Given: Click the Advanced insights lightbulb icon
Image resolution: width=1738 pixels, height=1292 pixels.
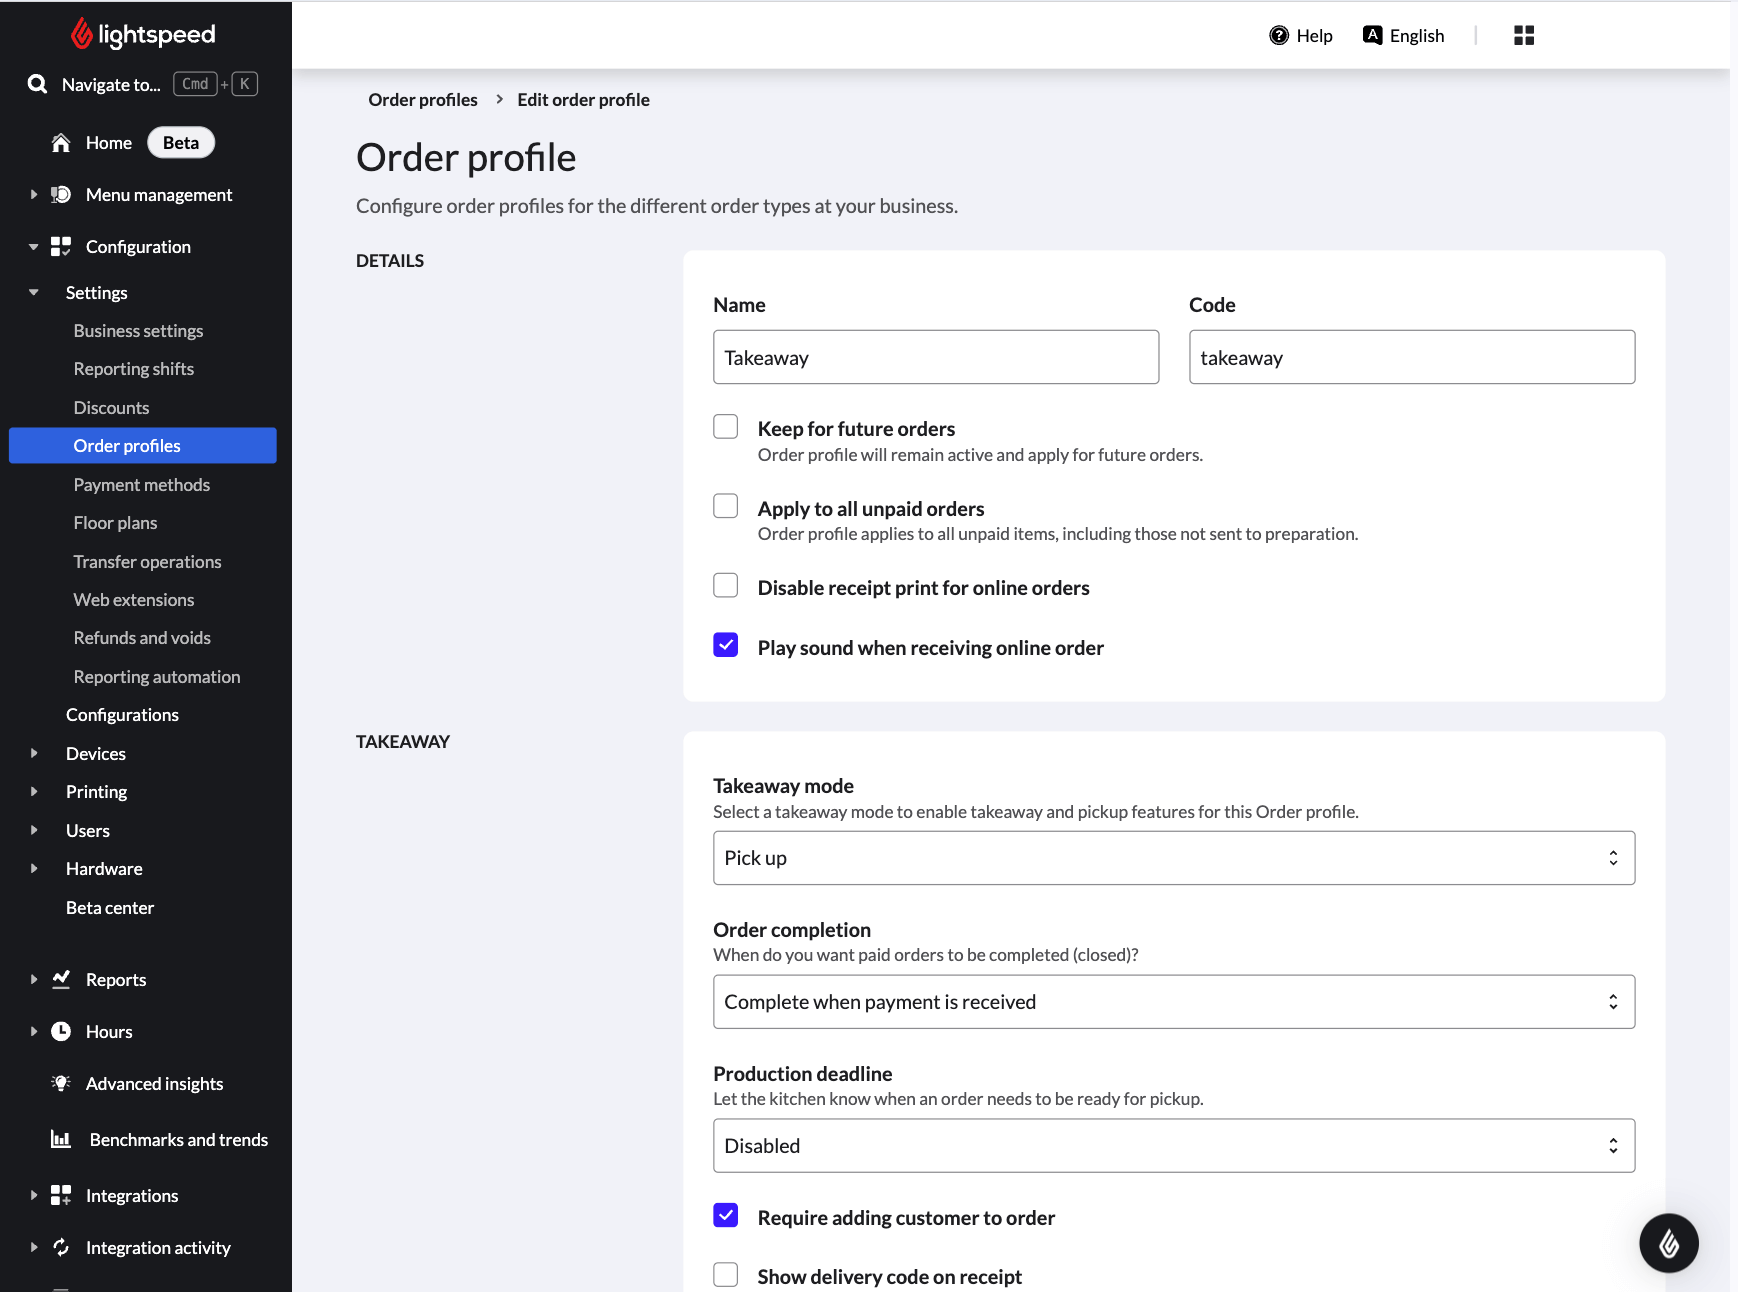Looking at the screenshot, I should [x=61, y=1084].
